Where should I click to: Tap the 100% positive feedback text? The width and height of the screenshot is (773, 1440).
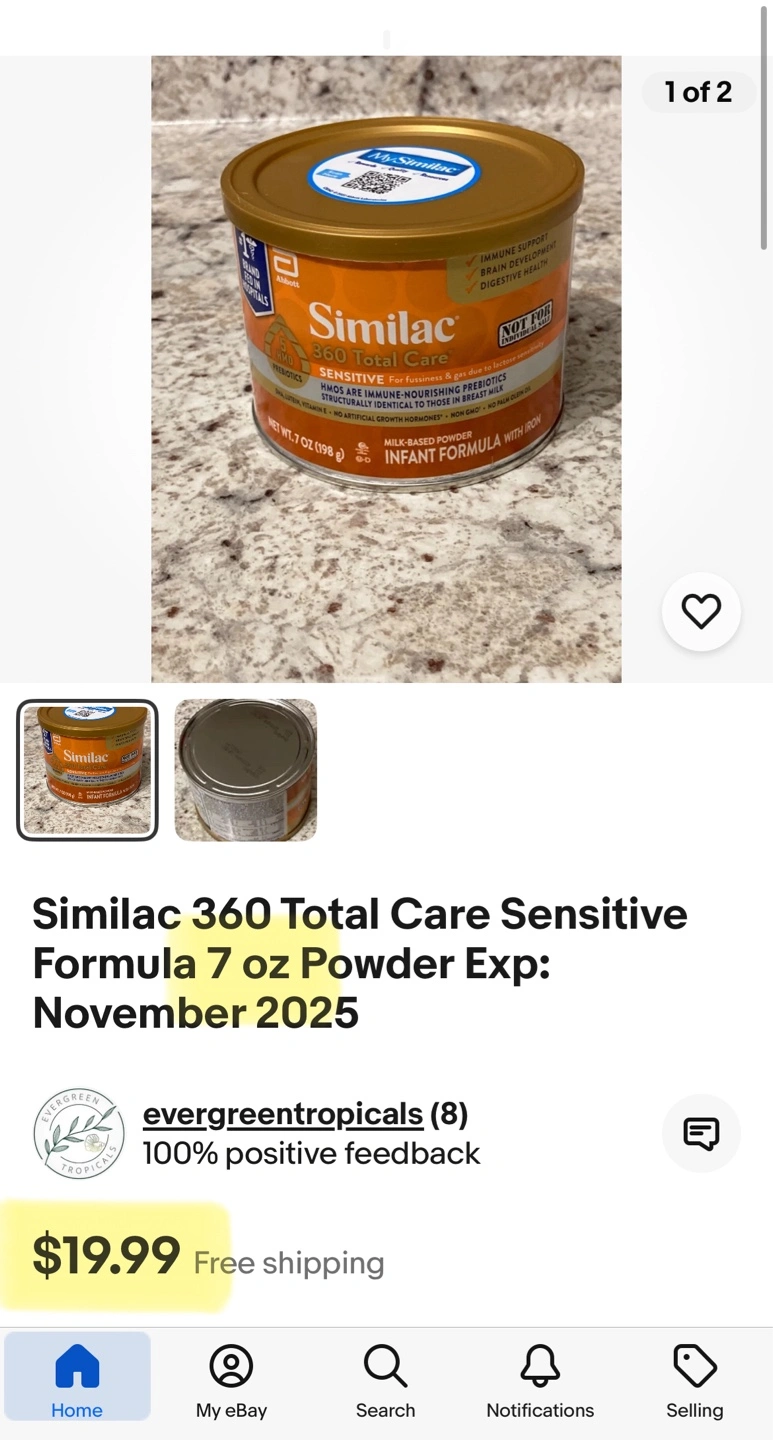[311, 1154]
